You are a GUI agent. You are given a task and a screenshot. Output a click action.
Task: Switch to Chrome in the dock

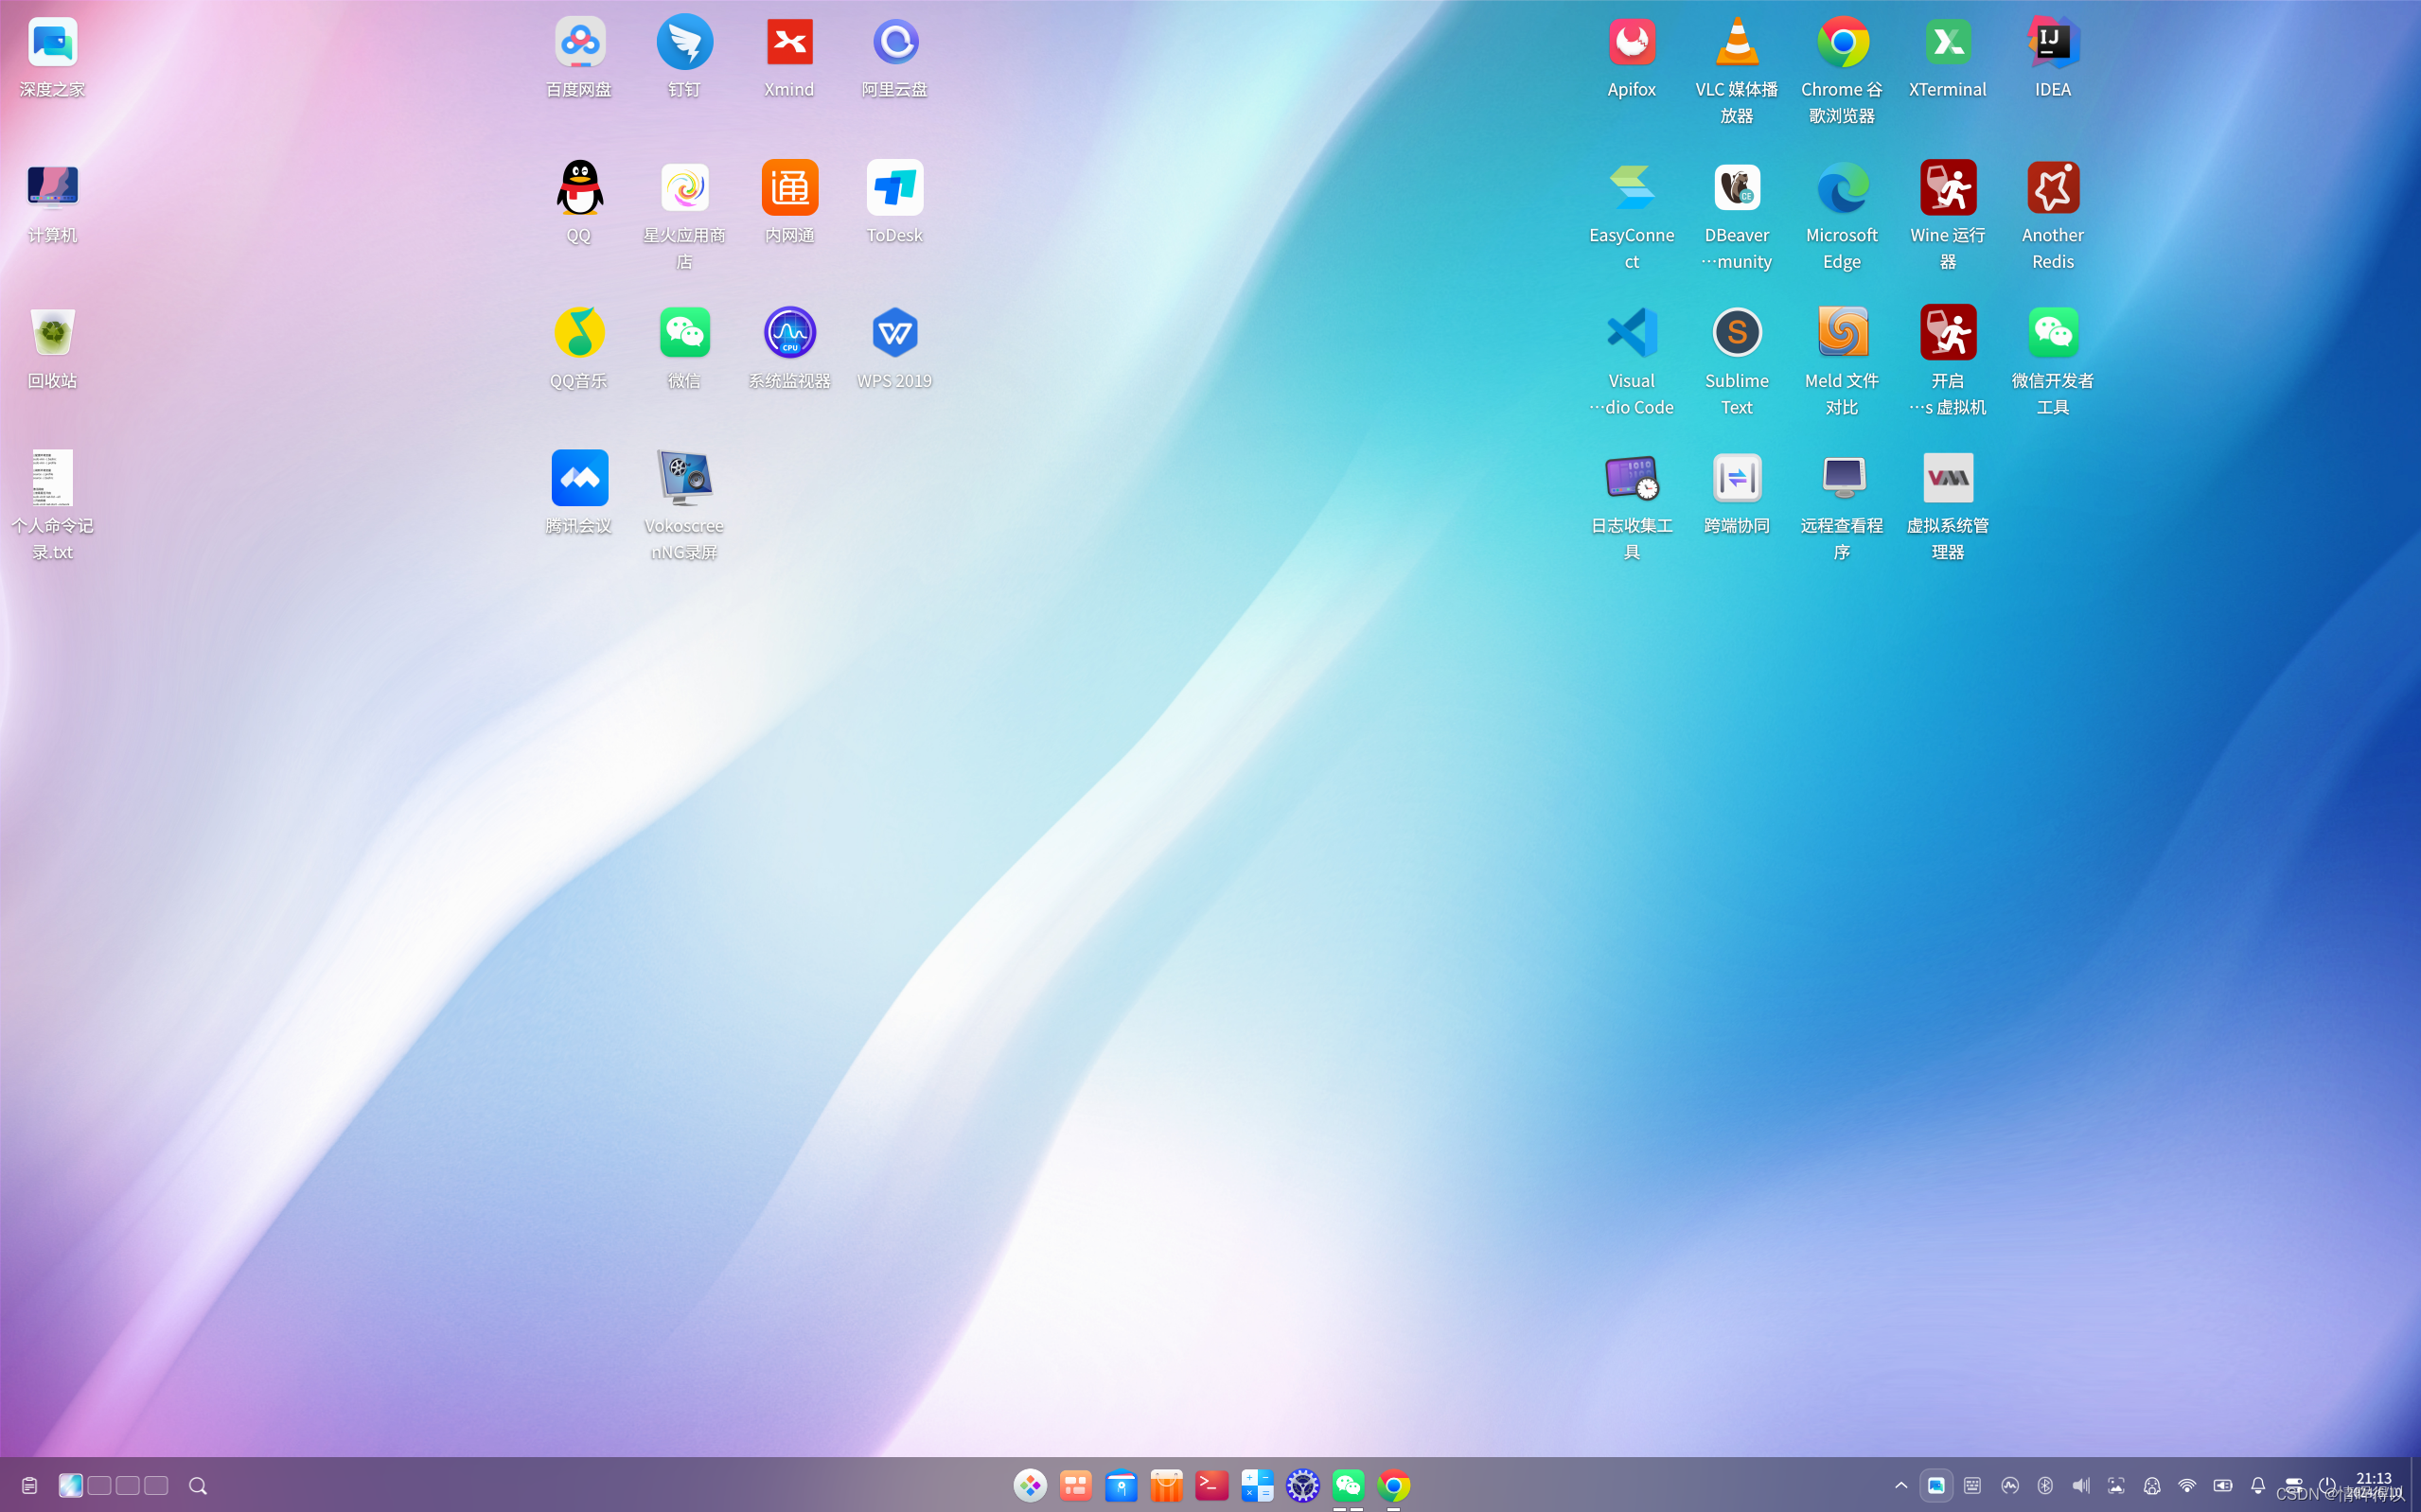[x=1394, y=1486]
